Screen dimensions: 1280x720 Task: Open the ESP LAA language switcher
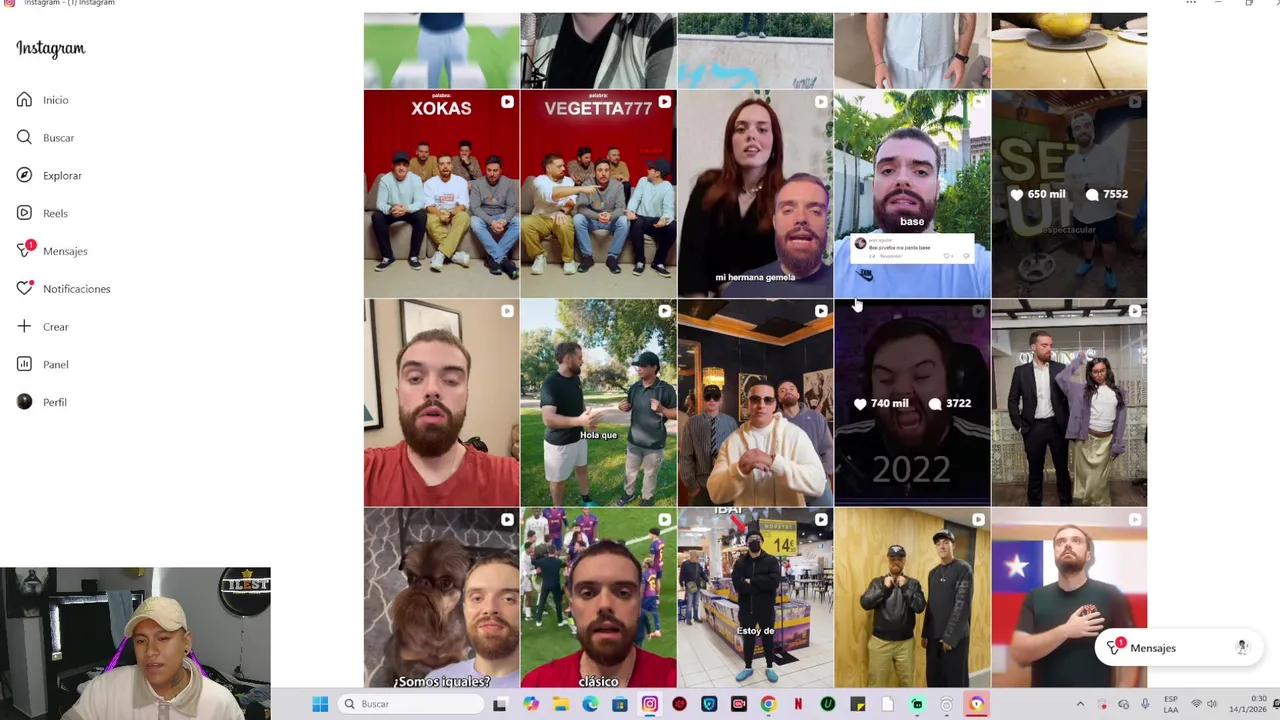(x=1171, y=704)
